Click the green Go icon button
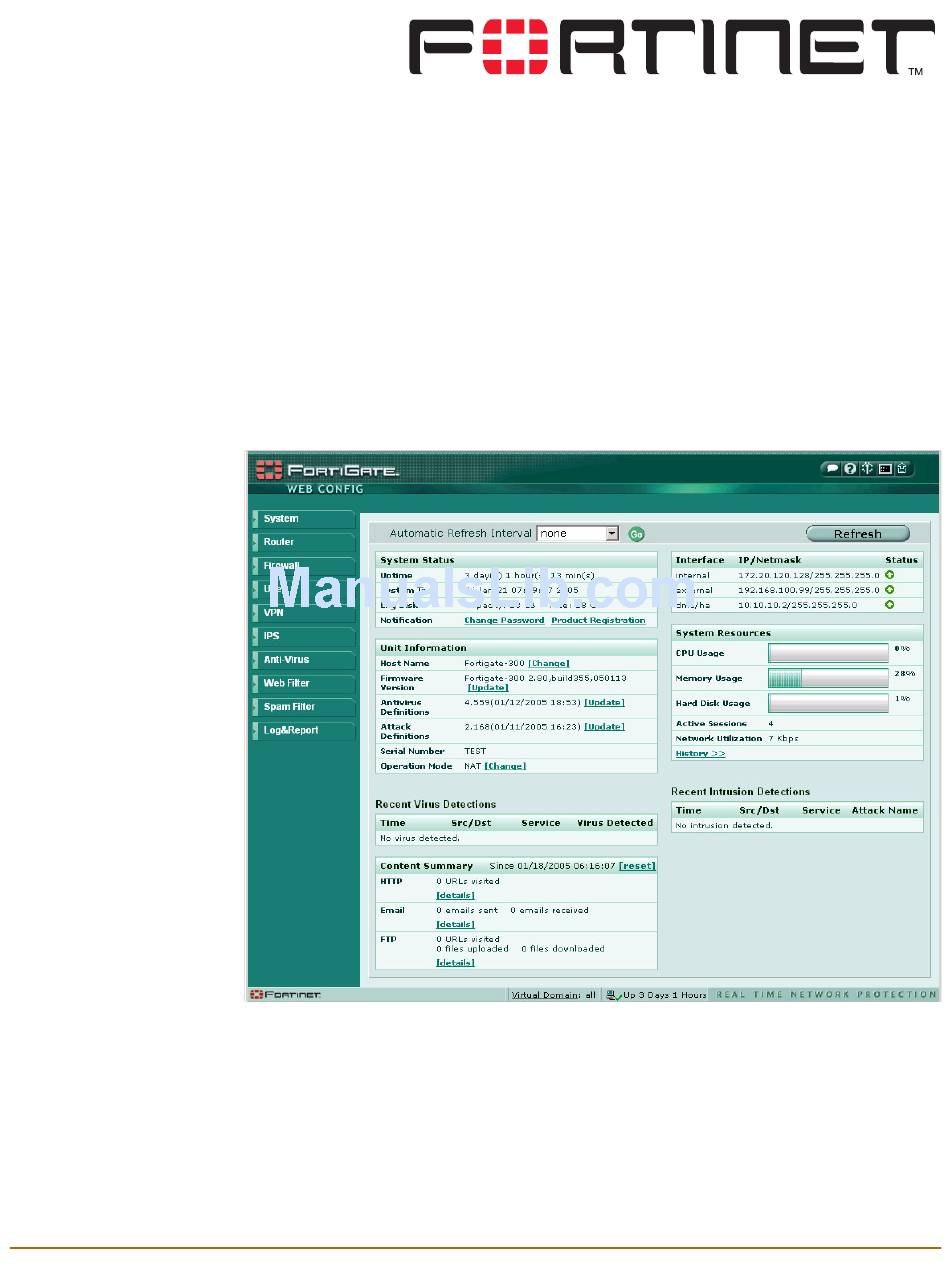Screen dimensions: 950x1284 pyautogui.click(x=636, y=534)
